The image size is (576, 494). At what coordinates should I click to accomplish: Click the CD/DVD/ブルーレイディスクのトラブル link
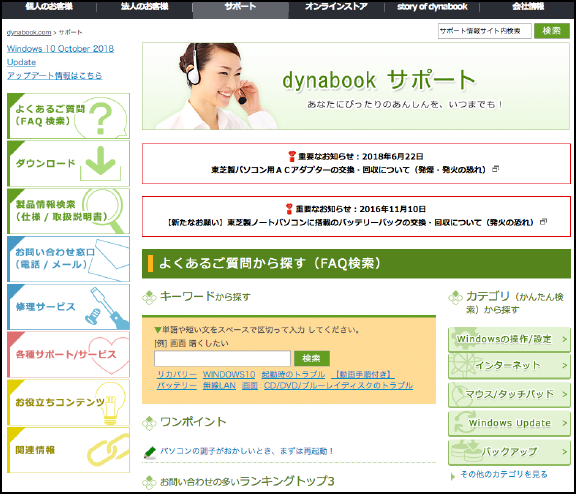click(x=338, y=385)
